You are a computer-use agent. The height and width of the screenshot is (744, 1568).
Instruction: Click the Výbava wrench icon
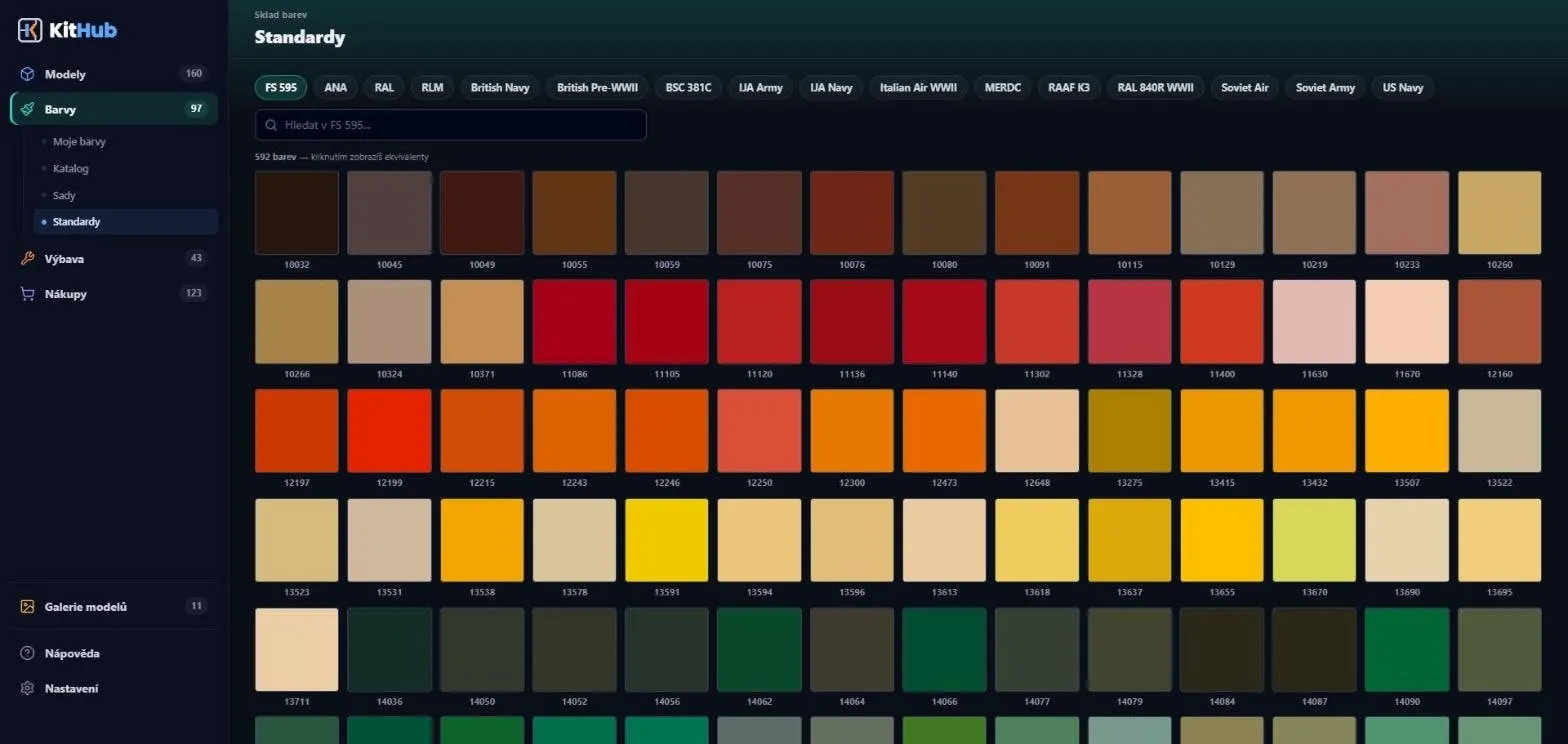click(27, 259)
